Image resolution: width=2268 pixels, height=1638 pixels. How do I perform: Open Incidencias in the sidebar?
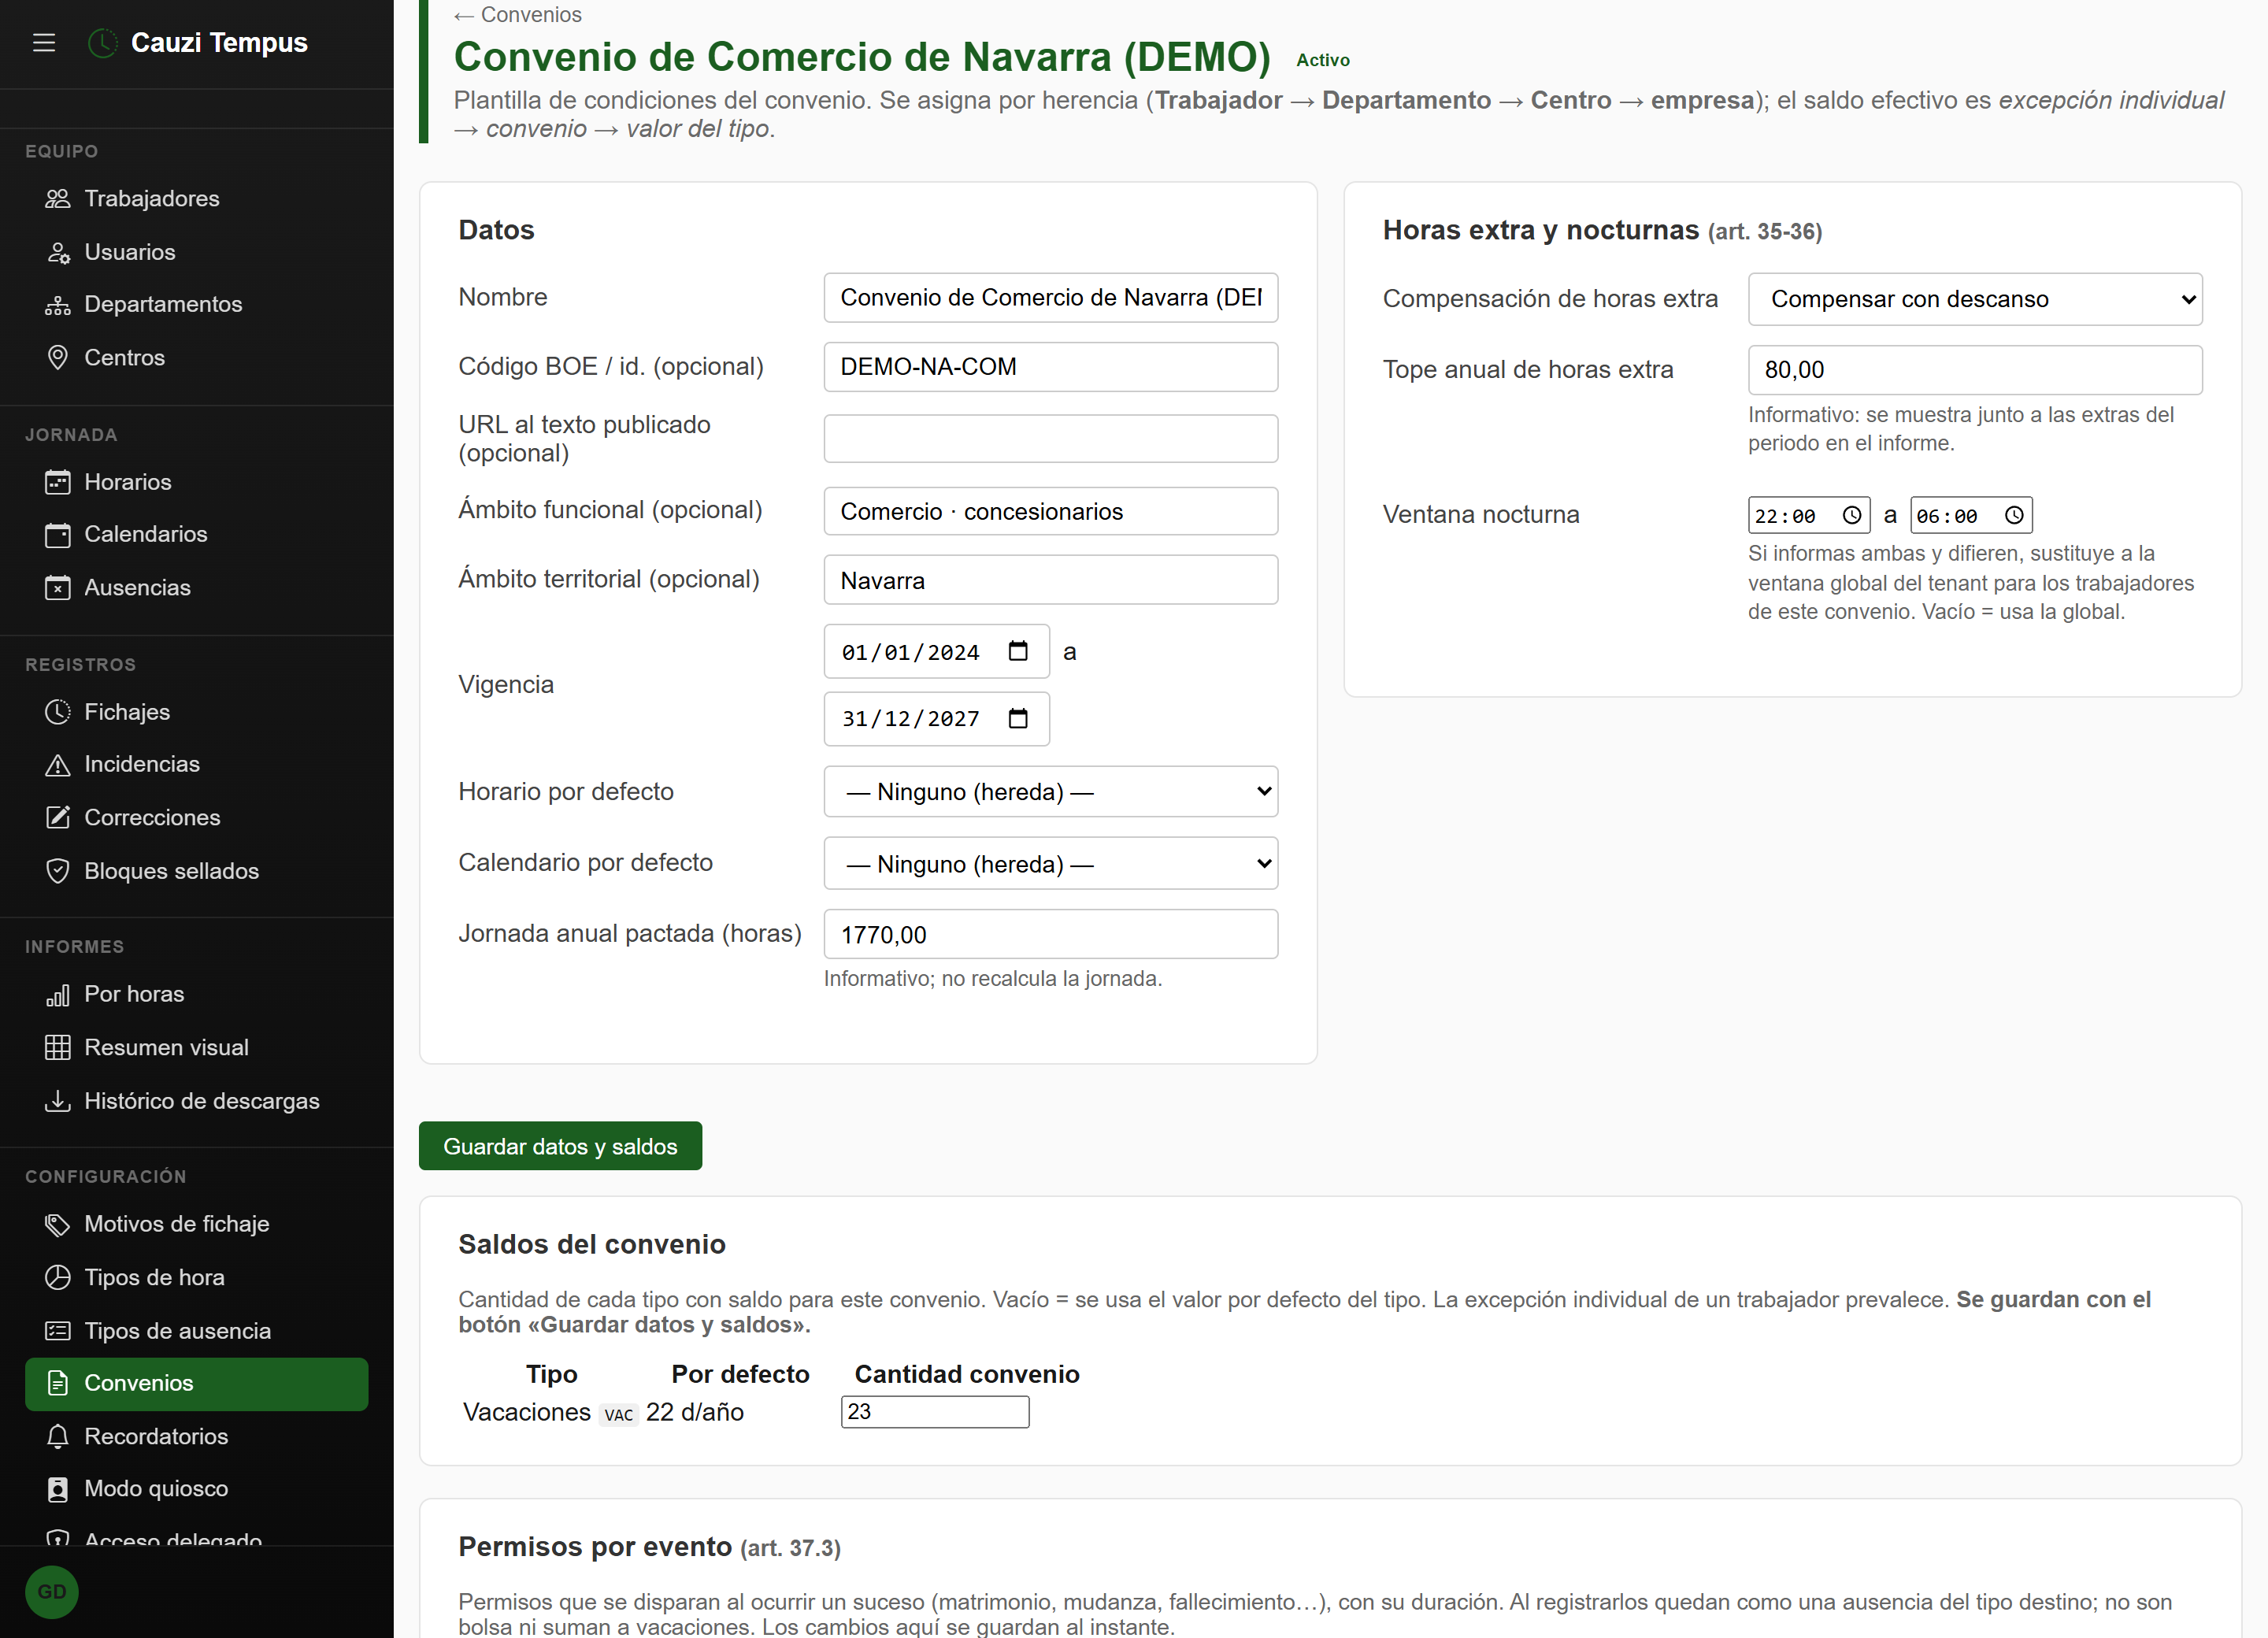196,764
